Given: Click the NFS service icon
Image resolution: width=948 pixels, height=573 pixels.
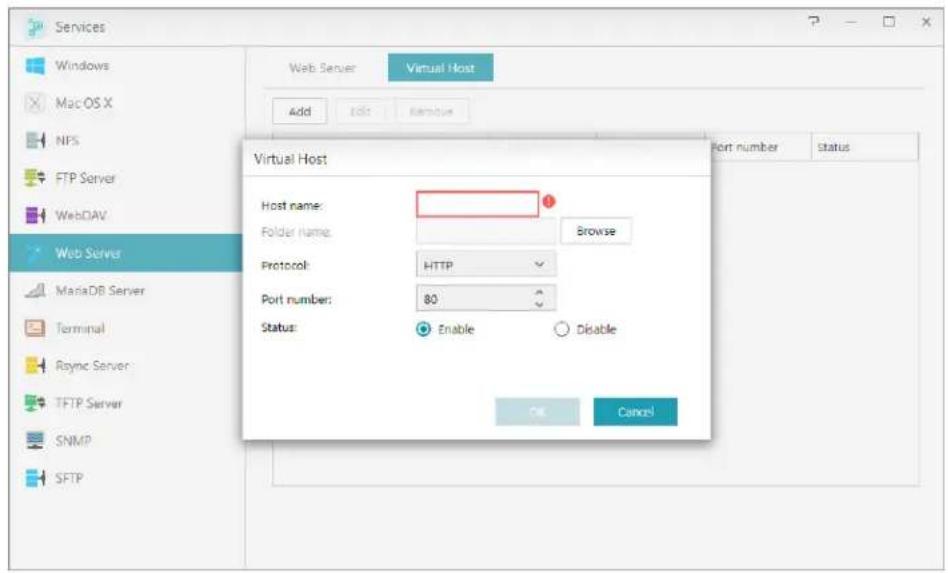Looking at the screenshot, I should coord(35,141).
